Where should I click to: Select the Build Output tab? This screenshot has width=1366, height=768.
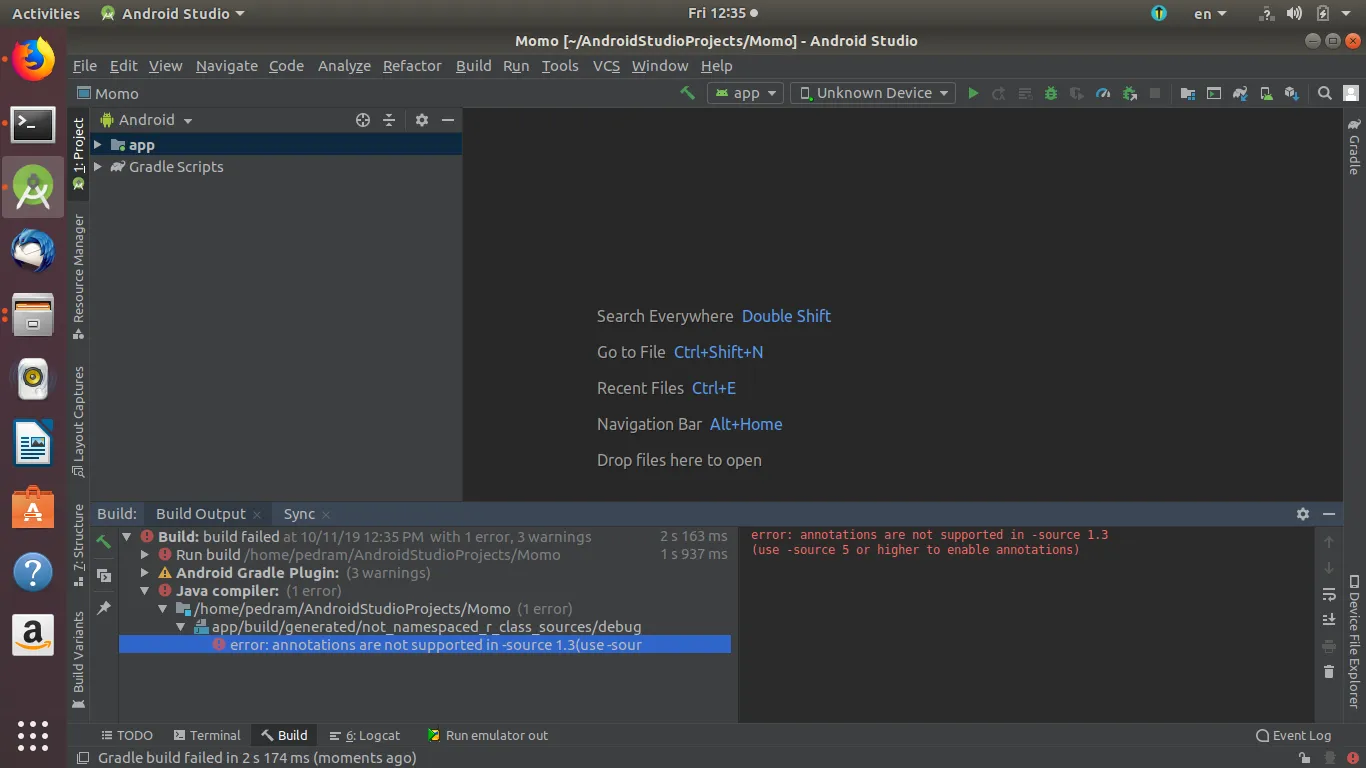200,514
